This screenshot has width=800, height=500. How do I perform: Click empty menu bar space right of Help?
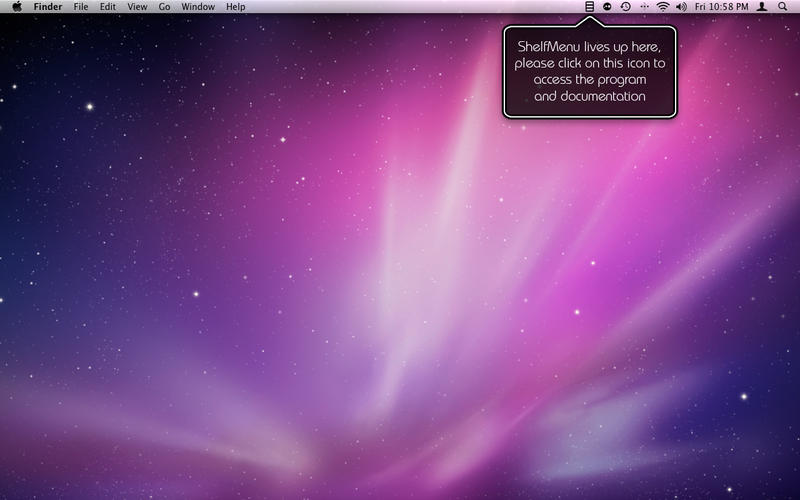pos(400,7)
